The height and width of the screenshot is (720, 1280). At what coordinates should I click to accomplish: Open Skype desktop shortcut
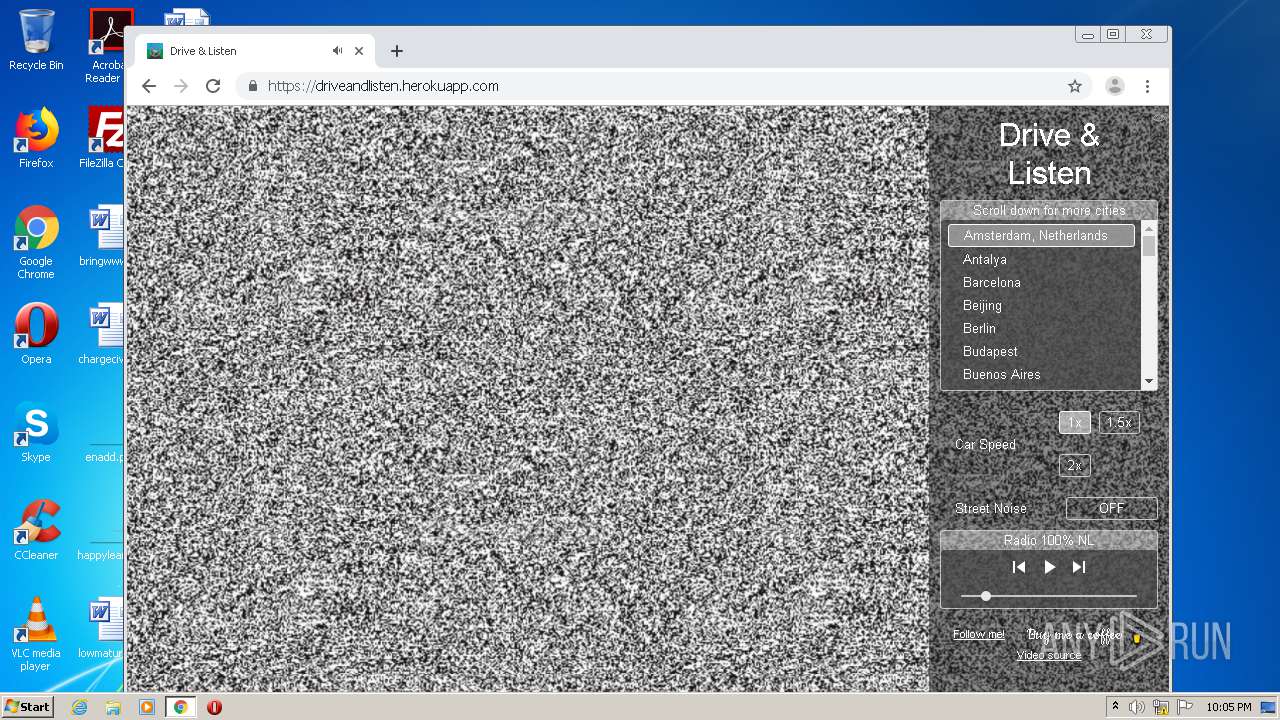point(36,432)
